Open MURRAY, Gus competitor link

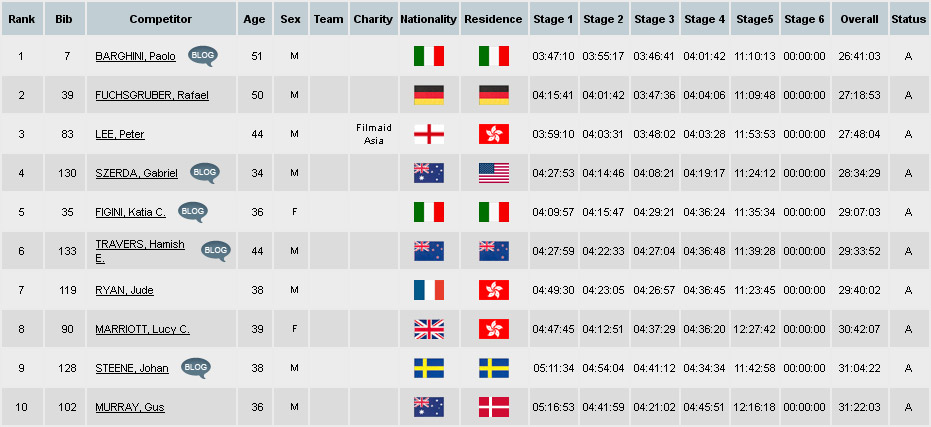click(129, 408)
